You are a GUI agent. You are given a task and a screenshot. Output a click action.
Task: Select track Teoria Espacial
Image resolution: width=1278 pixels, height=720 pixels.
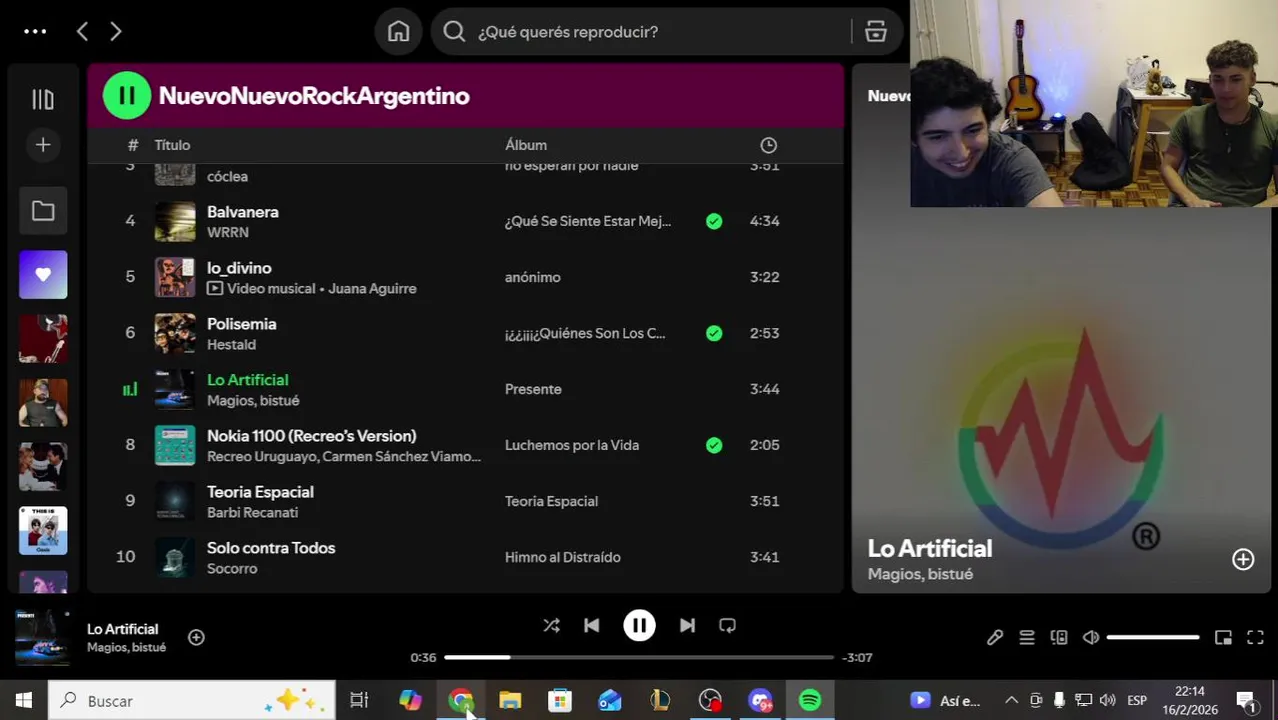point(260,492)
